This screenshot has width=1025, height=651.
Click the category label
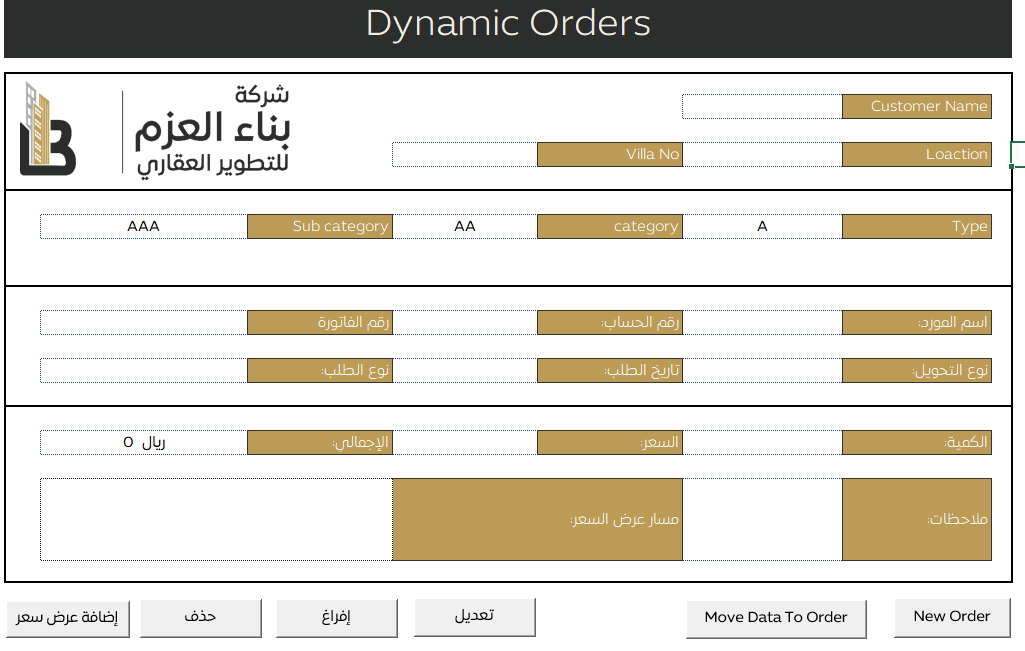610,227
